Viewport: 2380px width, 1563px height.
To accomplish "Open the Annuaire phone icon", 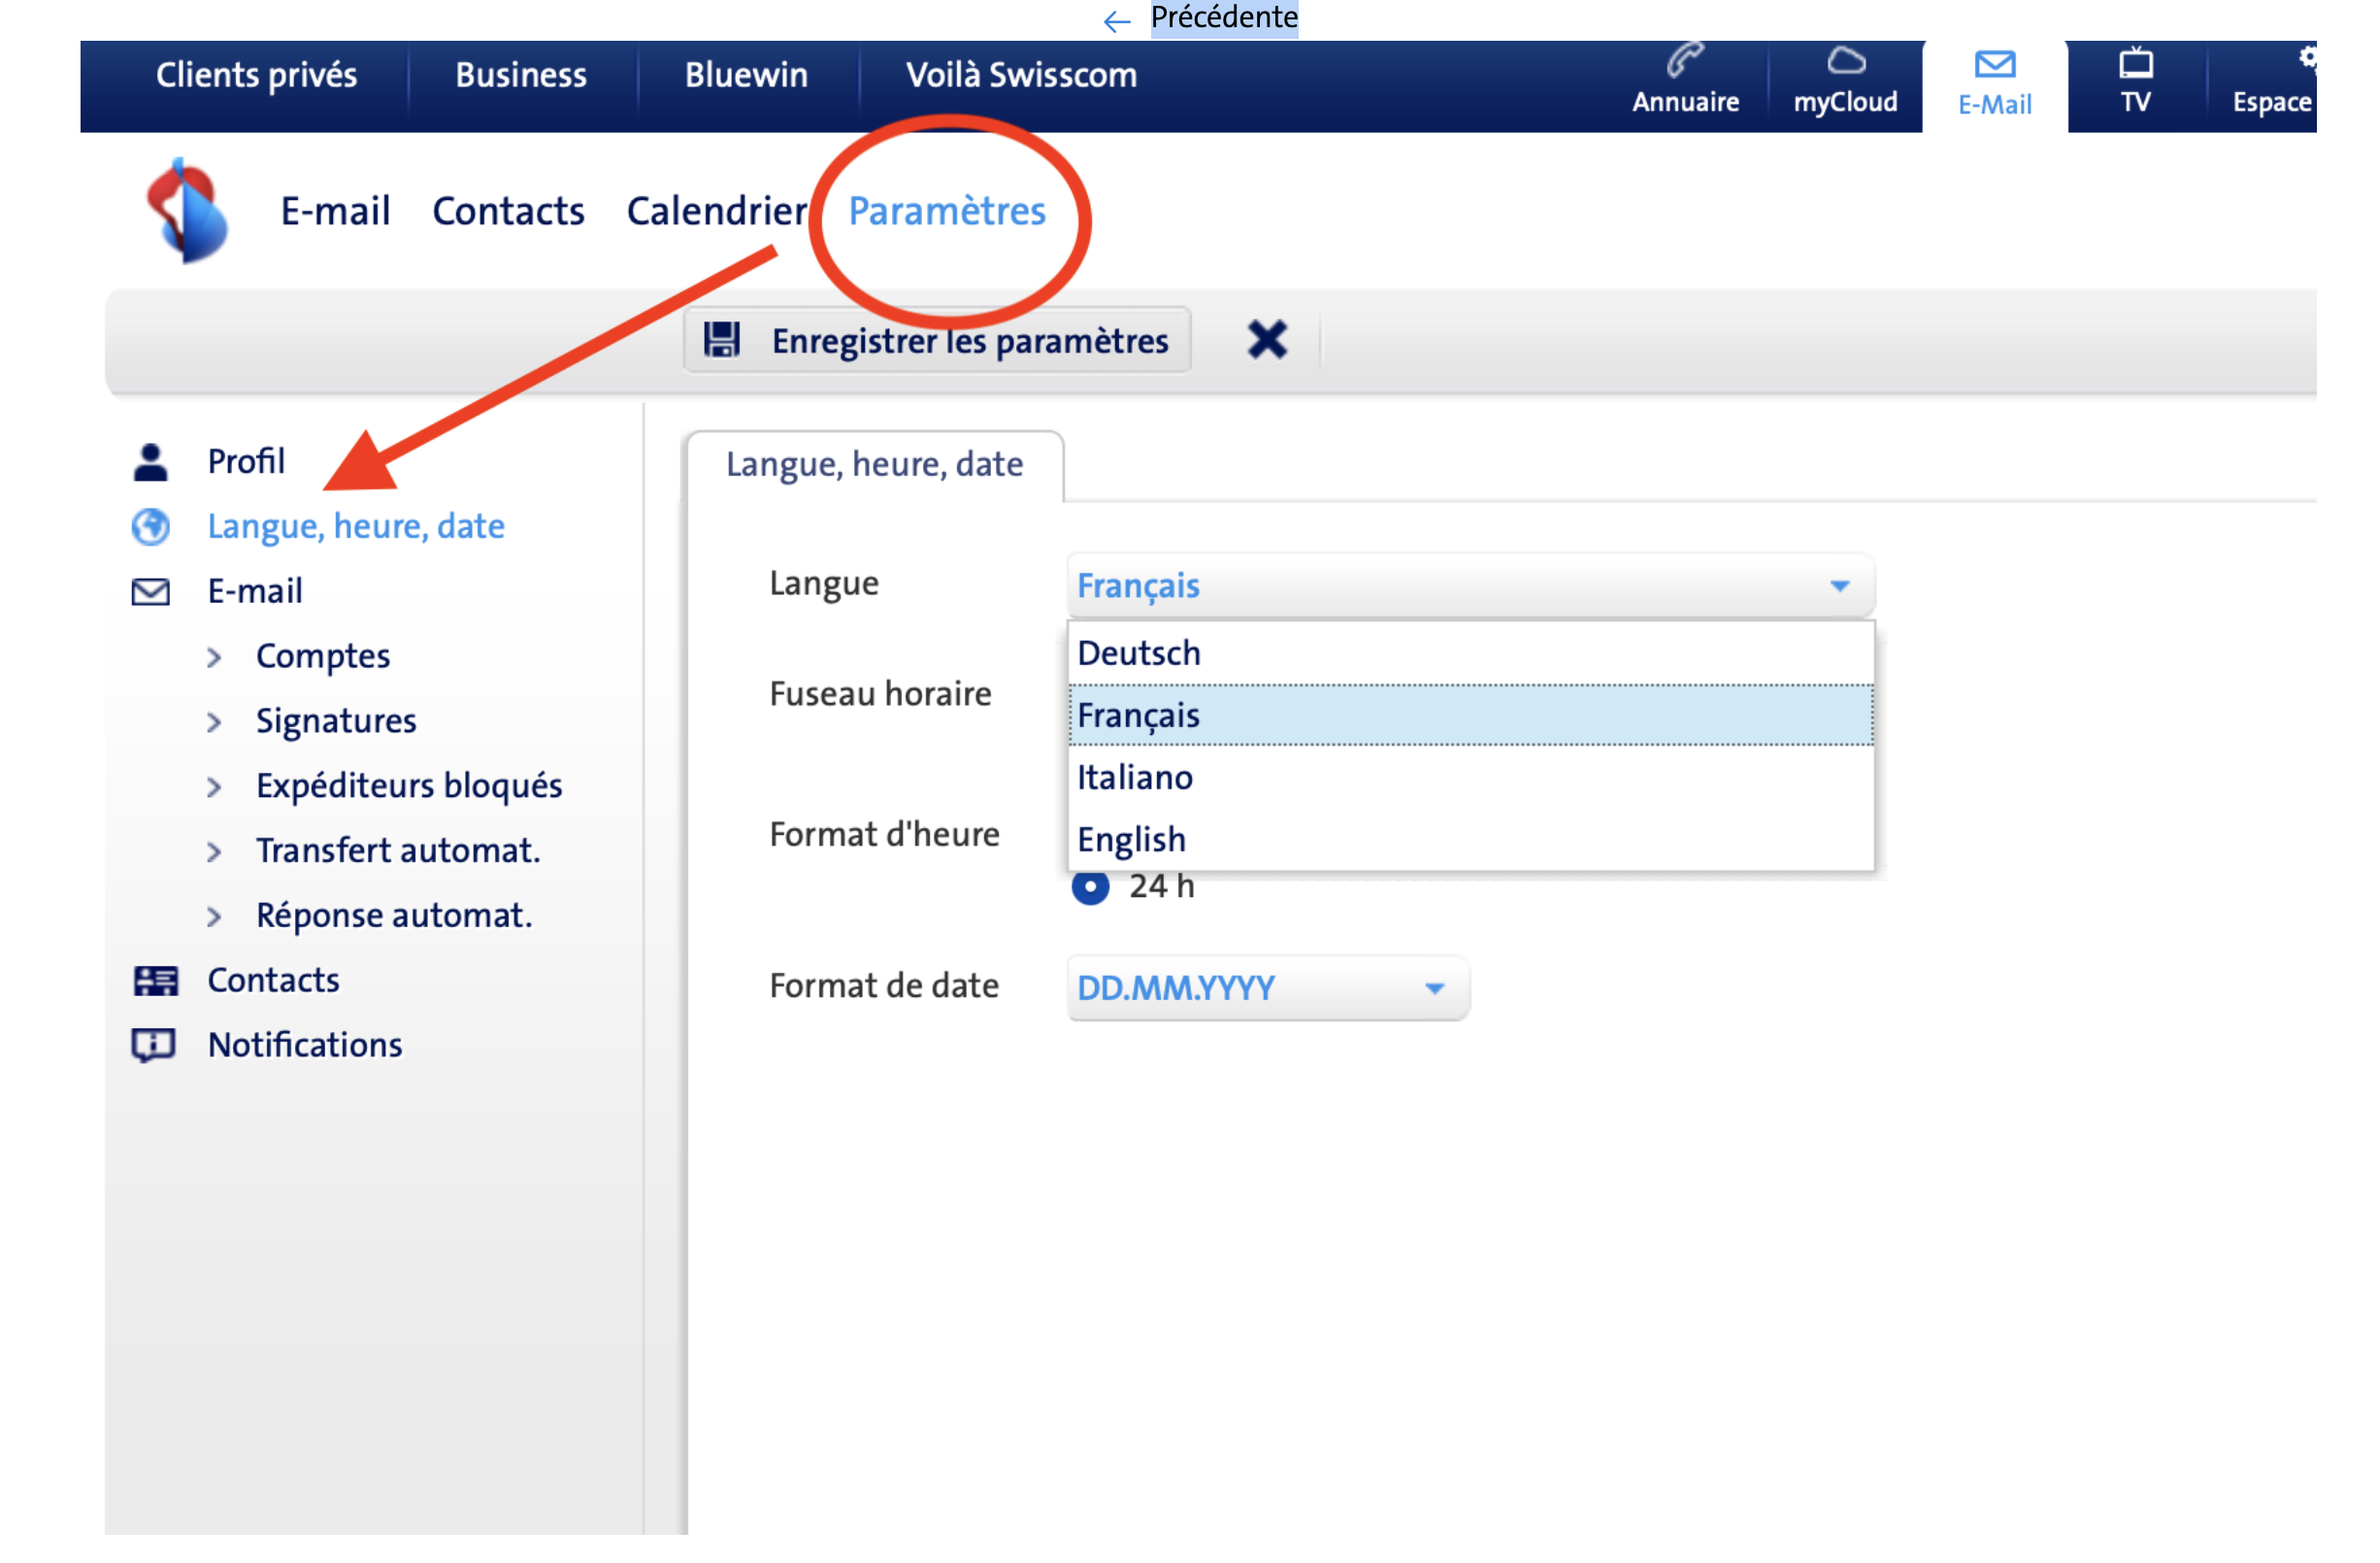I will pyautogui.click(x=1685, y=62).
